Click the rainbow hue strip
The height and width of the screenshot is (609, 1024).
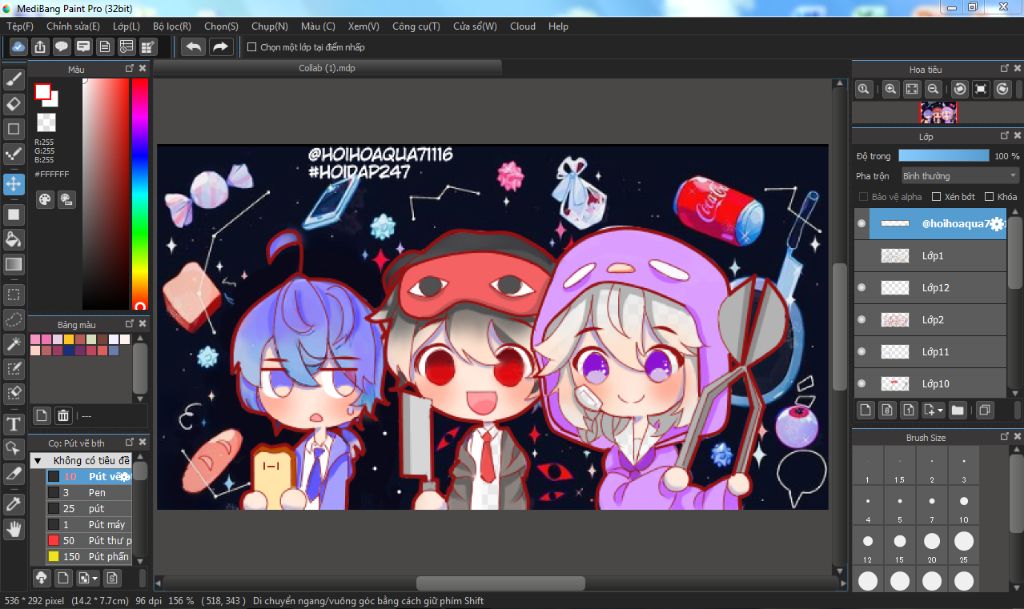tap(140, 194)
